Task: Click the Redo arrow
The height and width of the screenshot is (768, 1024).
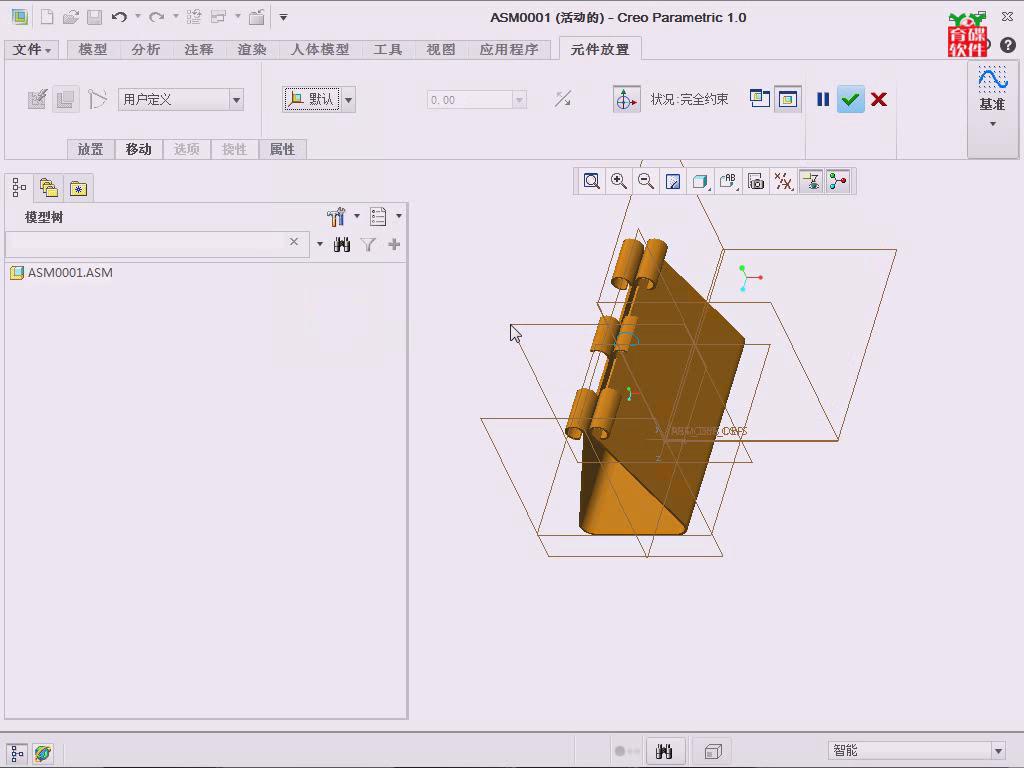Action: [x=157, y=17]
